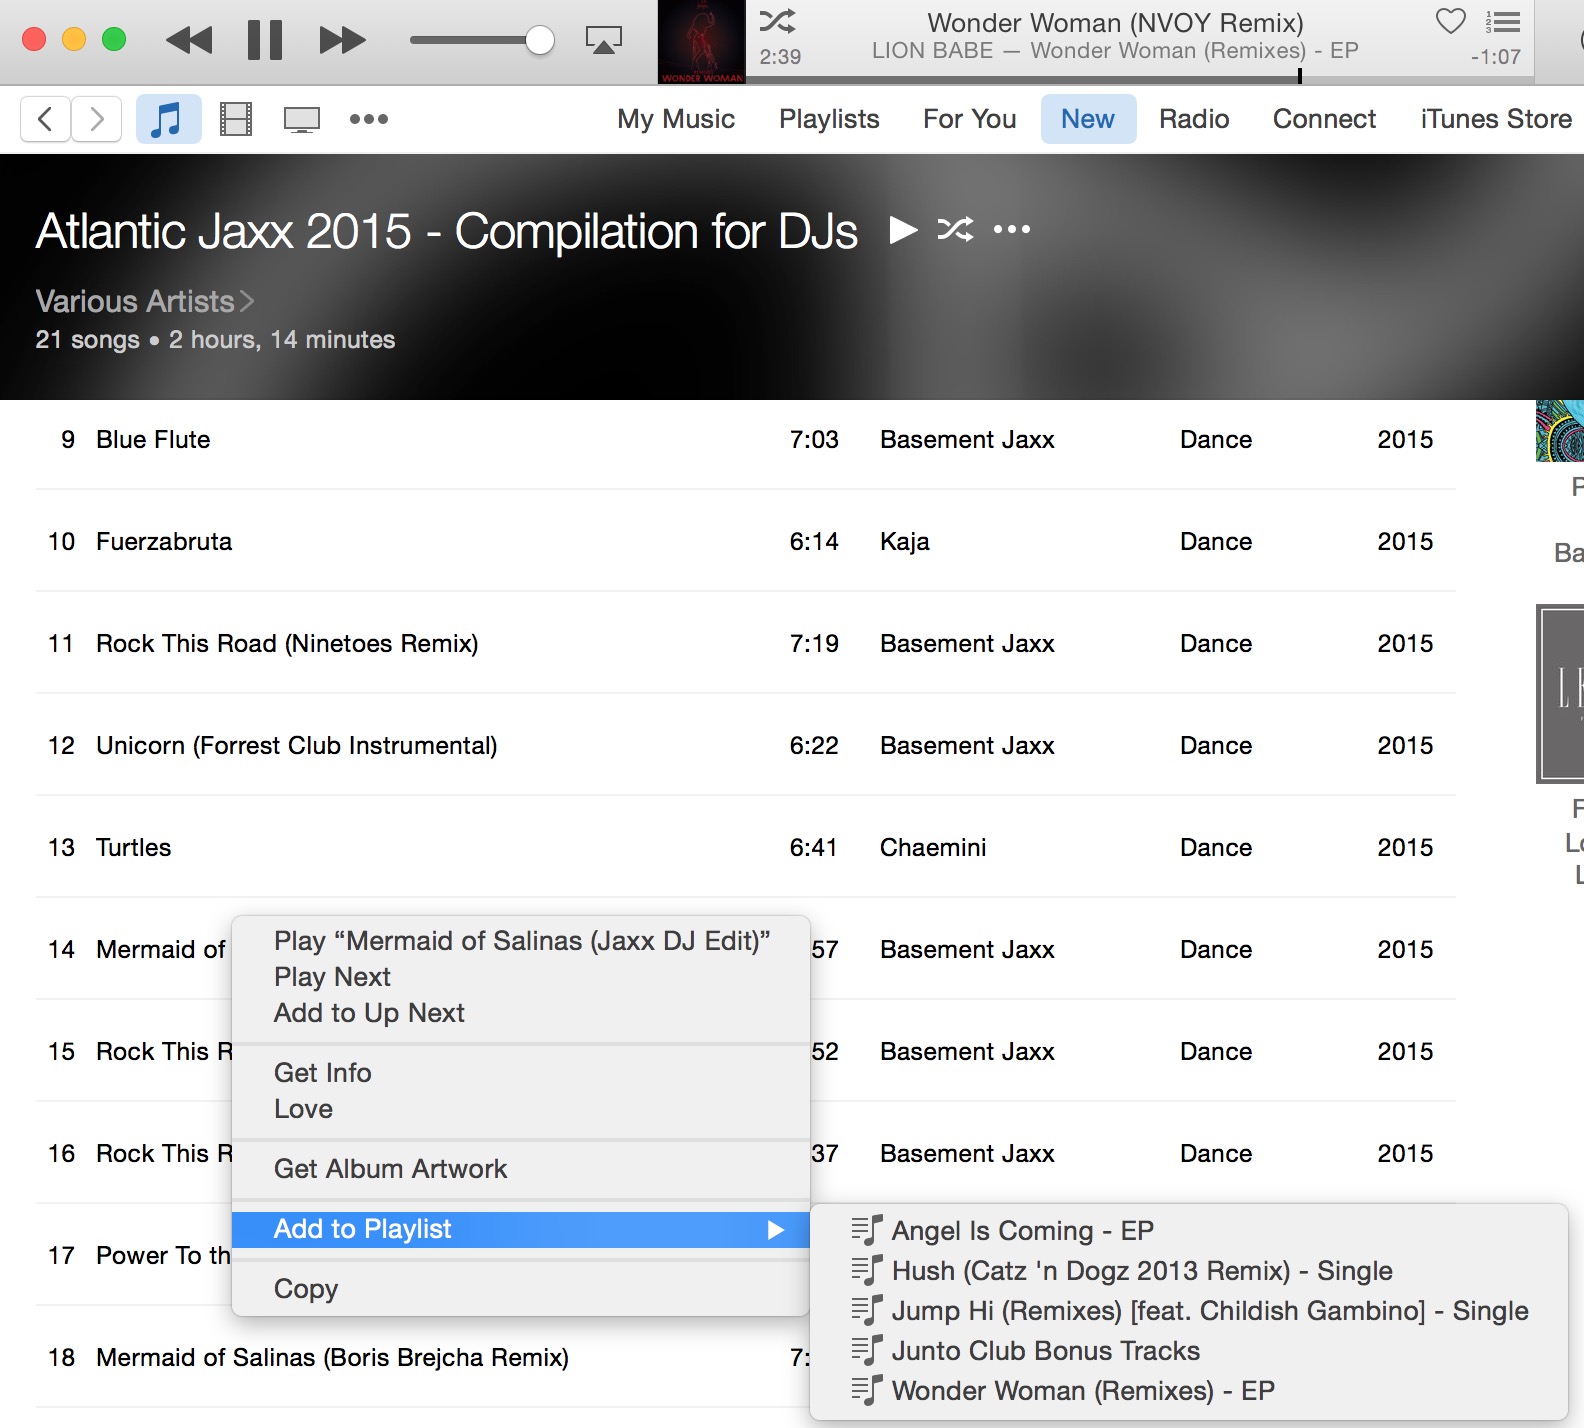Select the New tab

(1088, 119)
